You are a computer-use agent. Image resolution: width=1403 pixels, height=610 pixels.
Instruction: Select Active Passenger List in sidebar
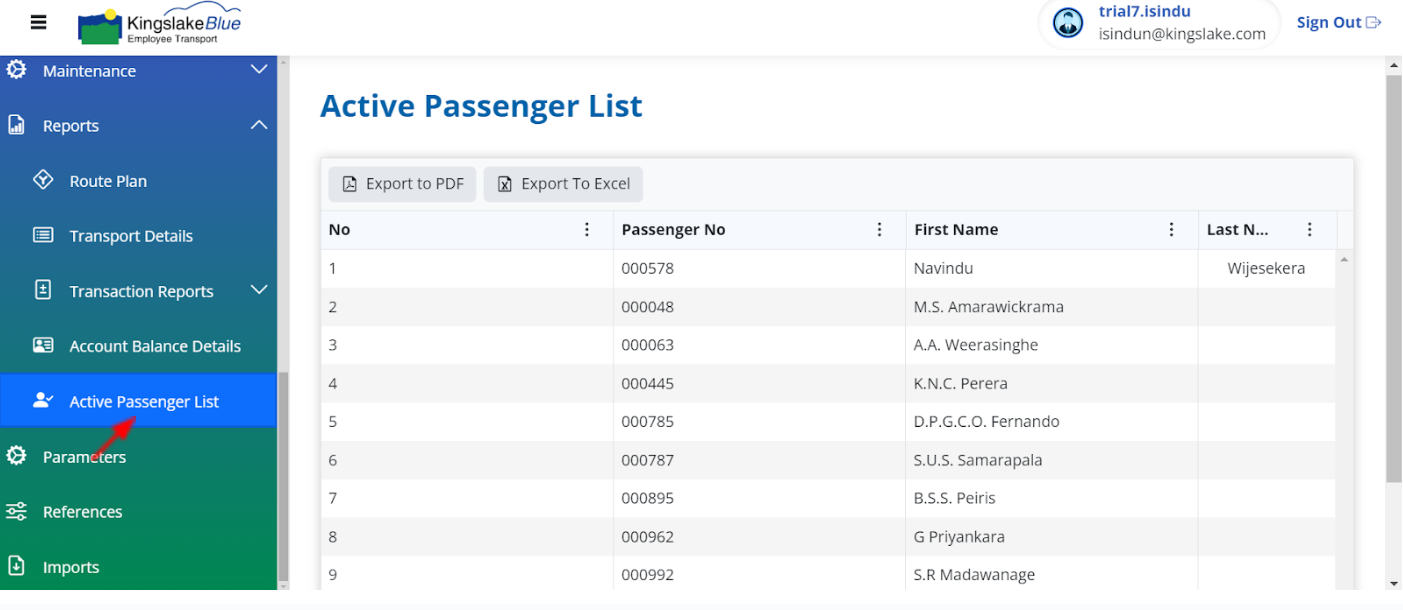(138, 401)
